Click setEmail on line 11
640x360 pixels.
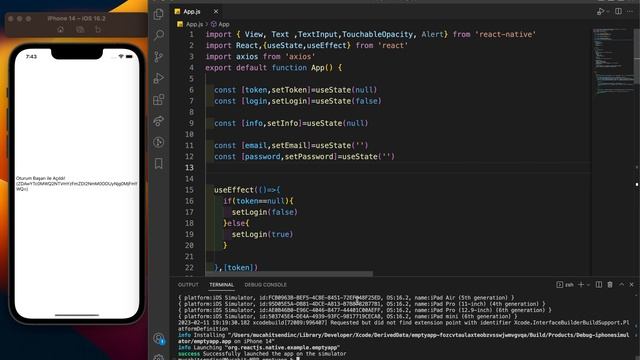(x=289, y=145)
